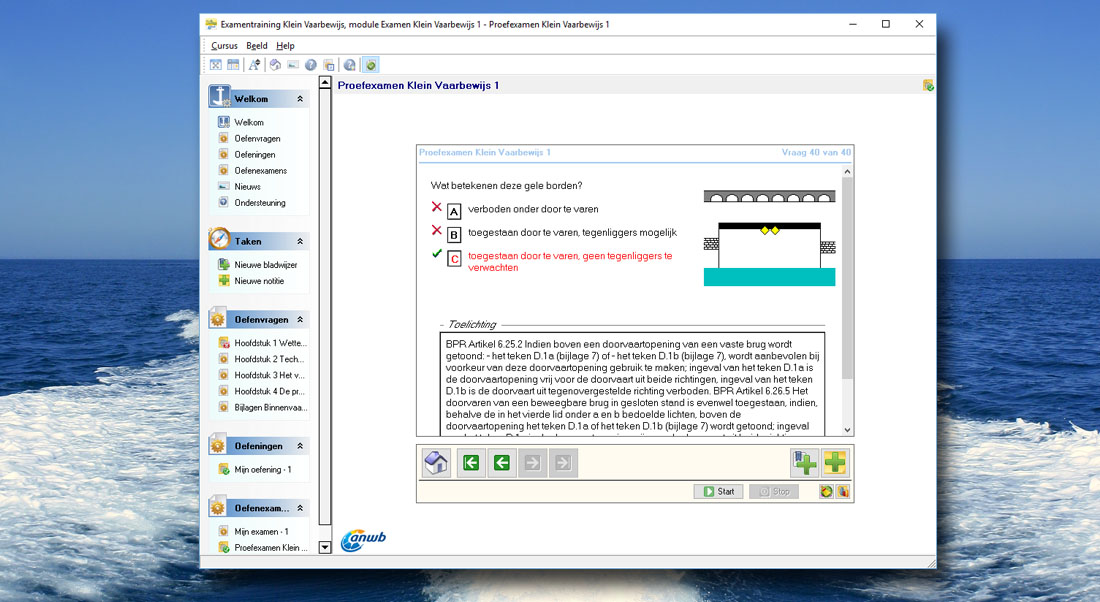Add new note with yellow plus icon

(835, 463)
